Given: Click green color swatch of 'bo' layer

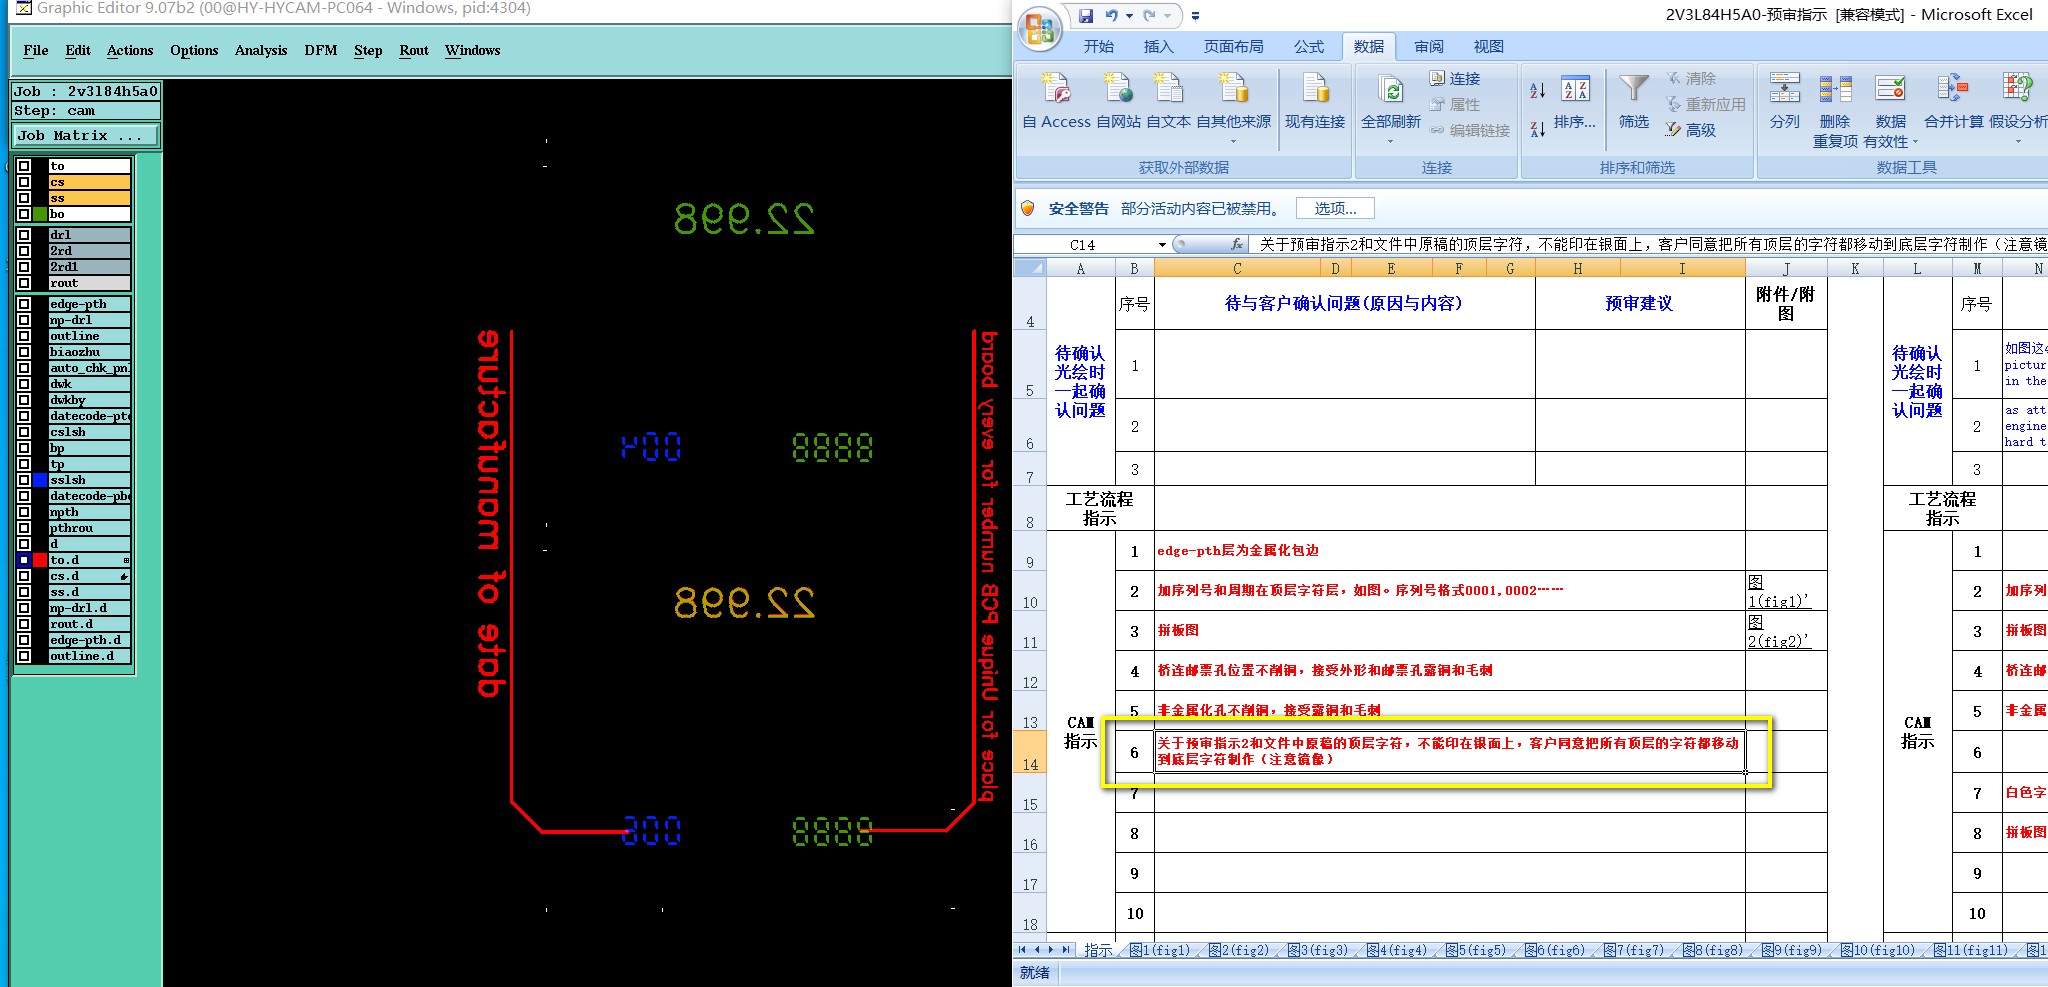Looking at the screenshot, I should (40, 214).
